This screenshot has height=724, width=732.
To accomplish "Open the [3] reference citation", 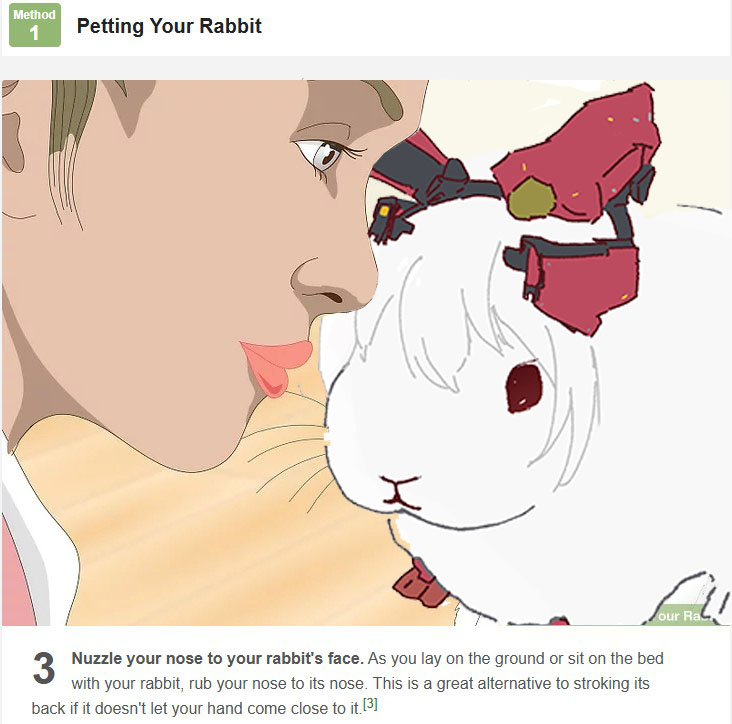I will pos(370,703).
